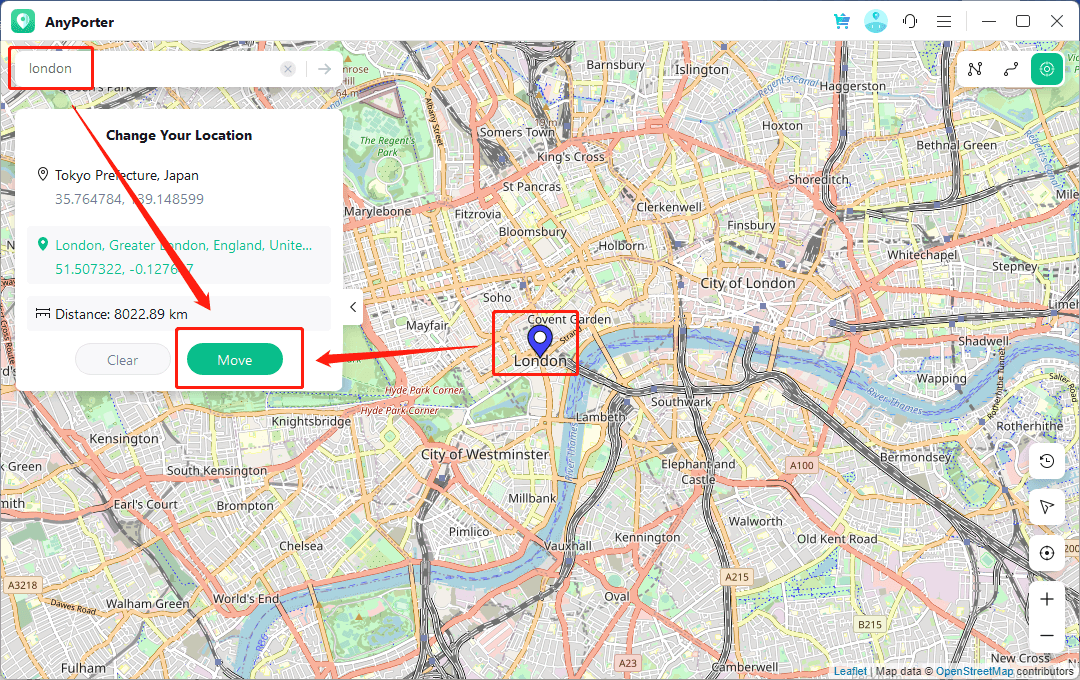Click the Kennington map label
The width and height of the screenshot is (1080, 680).
point(647,537)
